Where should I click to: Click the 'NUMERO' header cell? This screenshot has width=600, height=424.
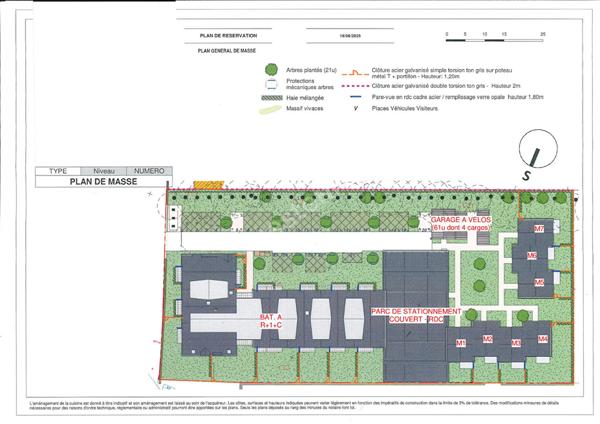pos(148,171)
